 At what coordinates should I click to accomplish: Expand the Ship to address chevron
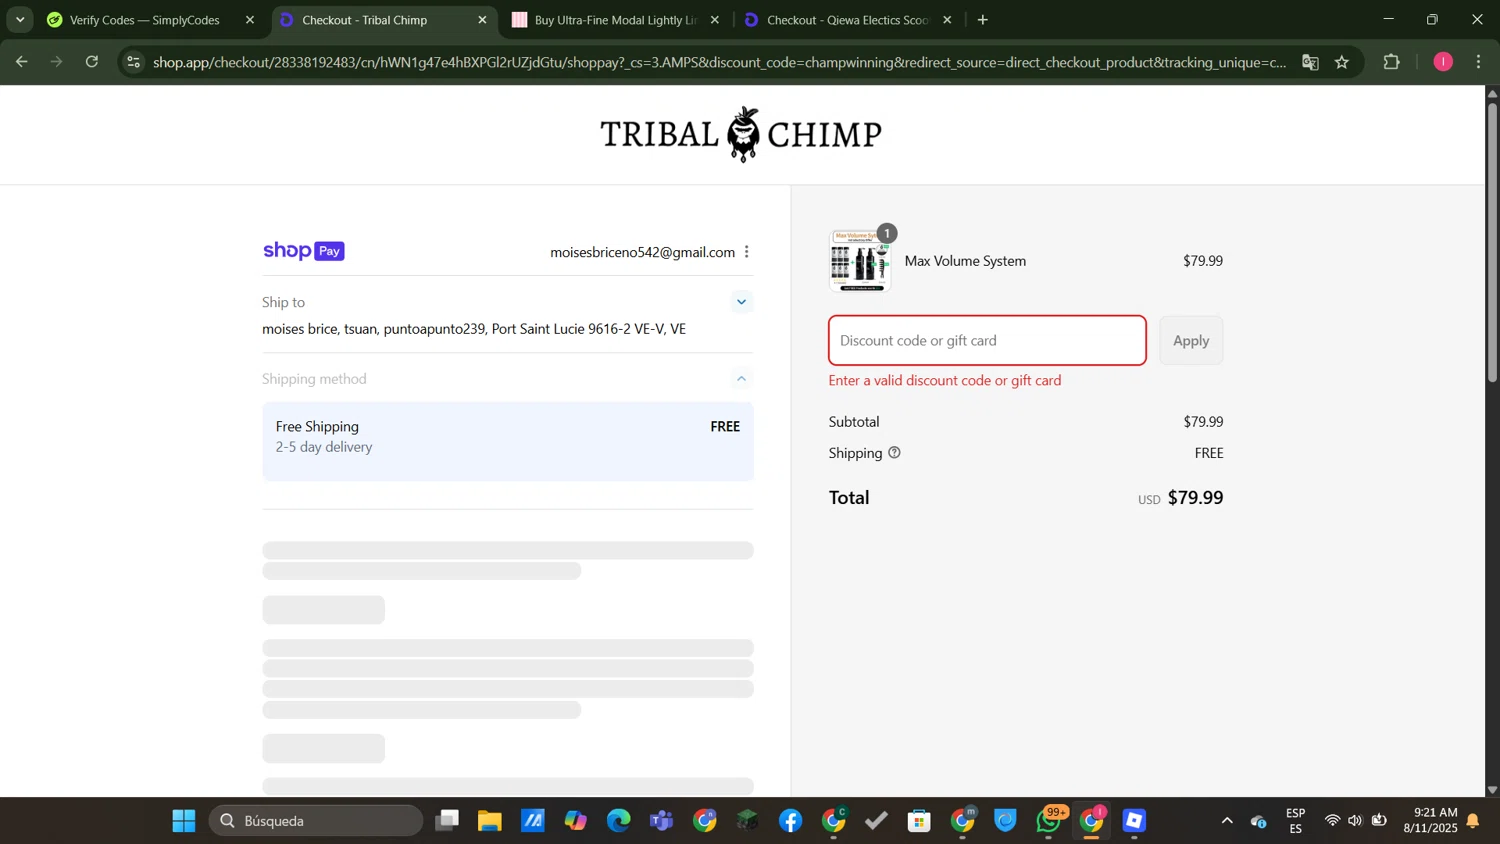[741, 302]
